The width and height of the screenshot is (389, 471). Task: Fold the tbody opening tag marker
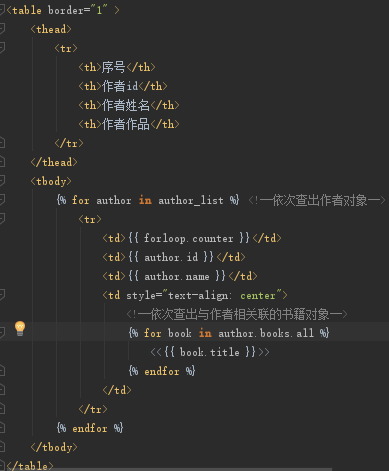point(2,181)
